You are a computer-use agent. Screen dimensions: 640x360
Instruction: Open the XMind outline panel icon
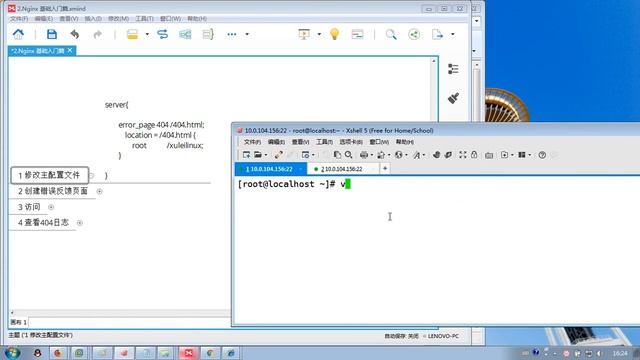click(453, 69)
